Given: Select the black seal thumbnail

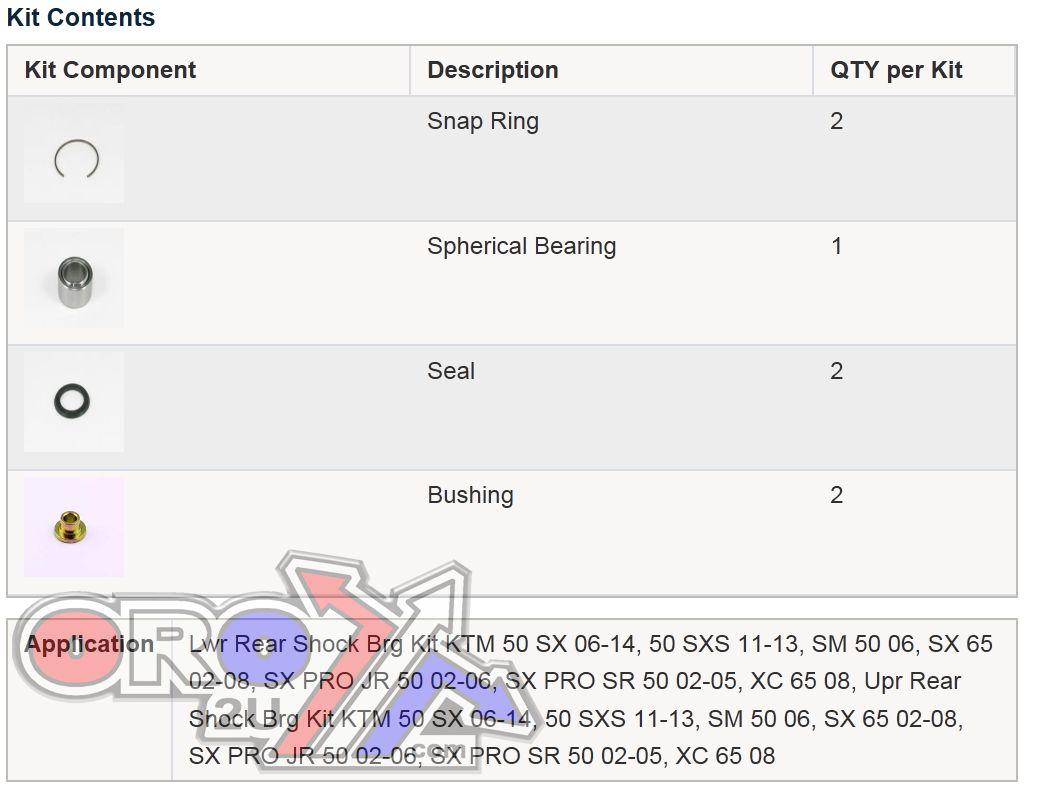Looking at the screenshot, I should (73, 402).
